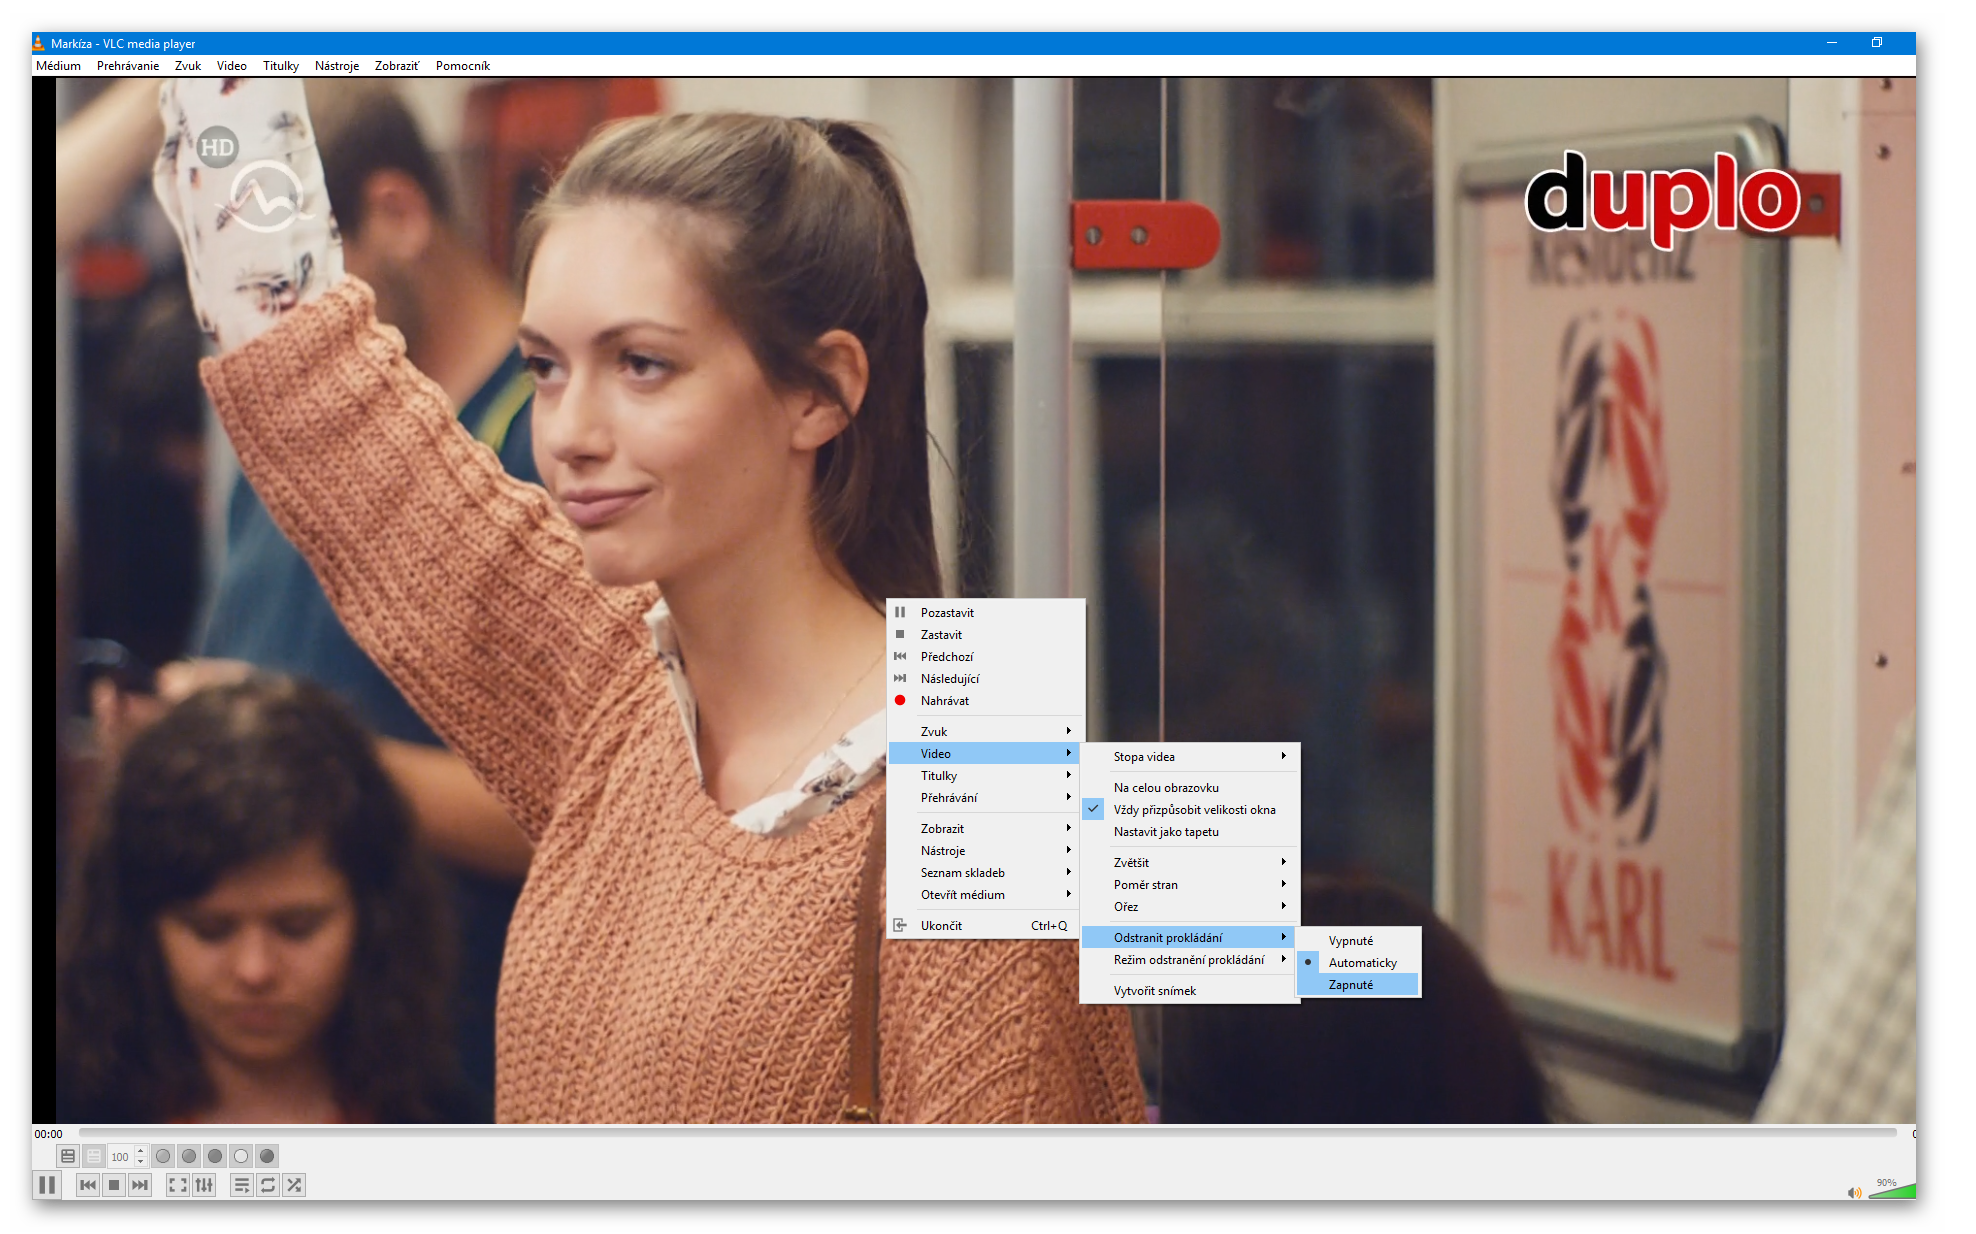Go to previous media button
The image size is (1976, 1234).
pyautogui.click(x=88, y=1185)
